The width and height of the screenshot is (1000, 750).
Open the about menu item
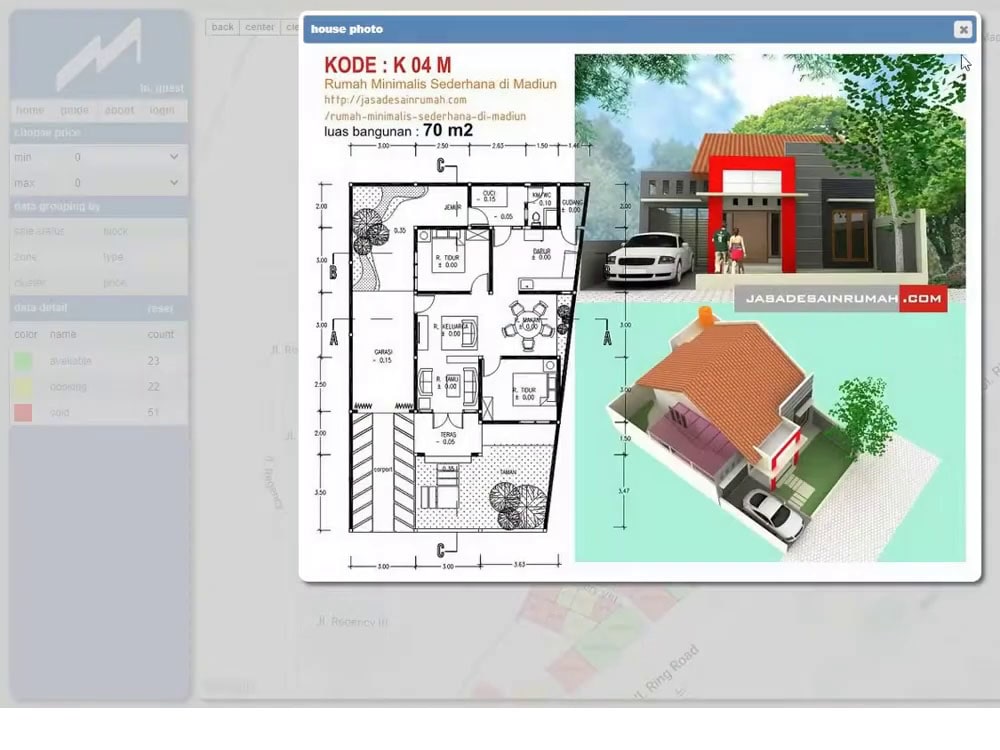(x=119, y=110)
